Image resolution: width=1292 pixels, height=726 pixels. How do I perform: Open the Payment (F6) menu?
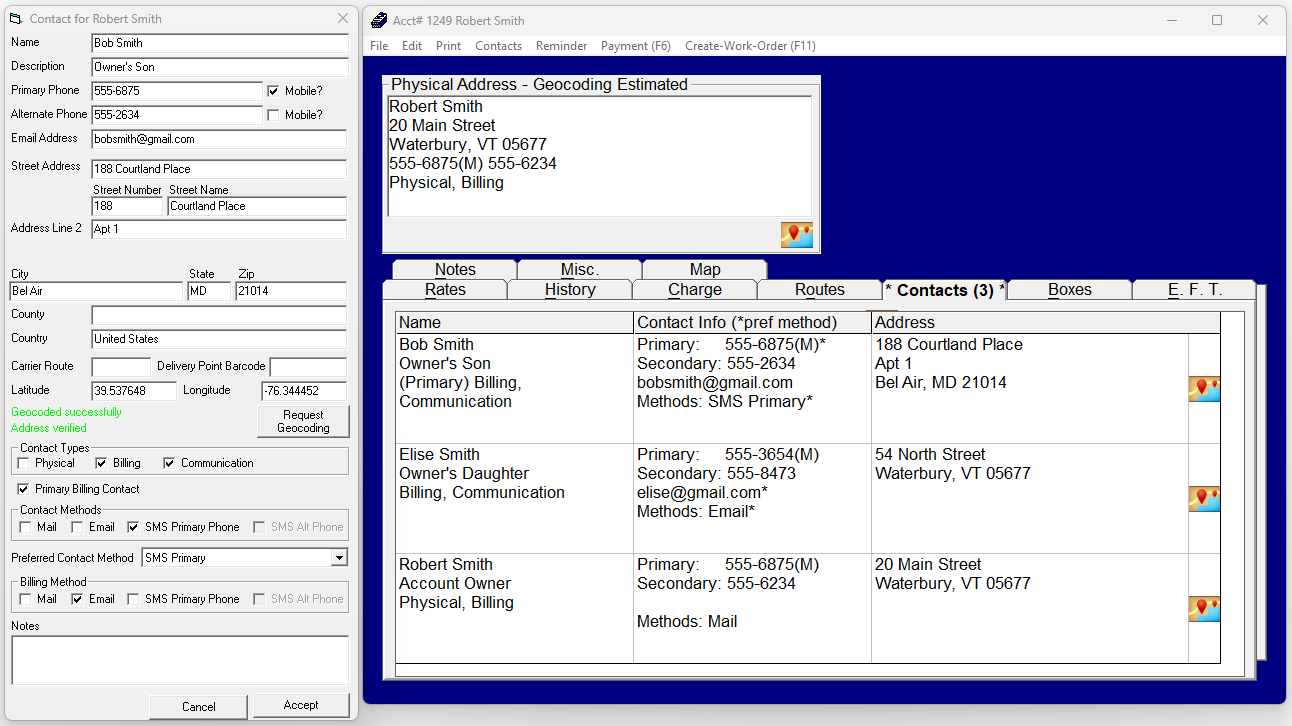(x=636, y=46)
